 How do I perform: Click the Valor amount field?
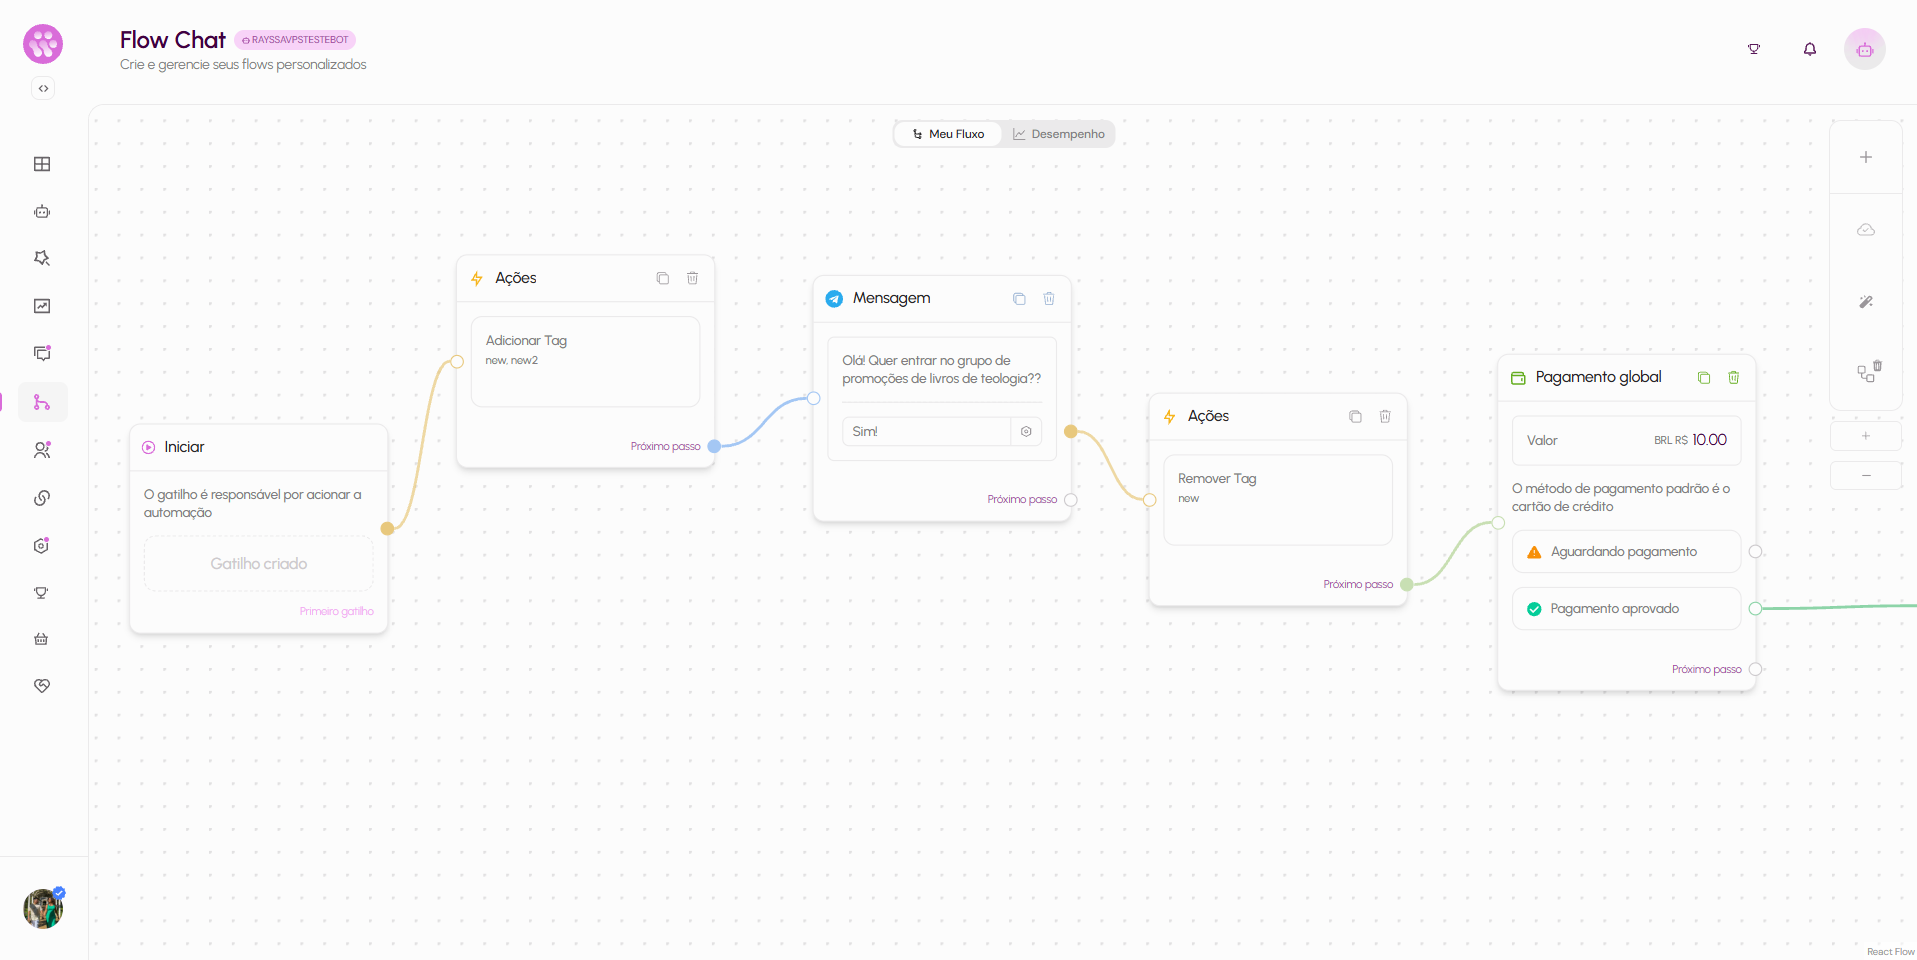pyautogui.click(x=1626, y=440)
